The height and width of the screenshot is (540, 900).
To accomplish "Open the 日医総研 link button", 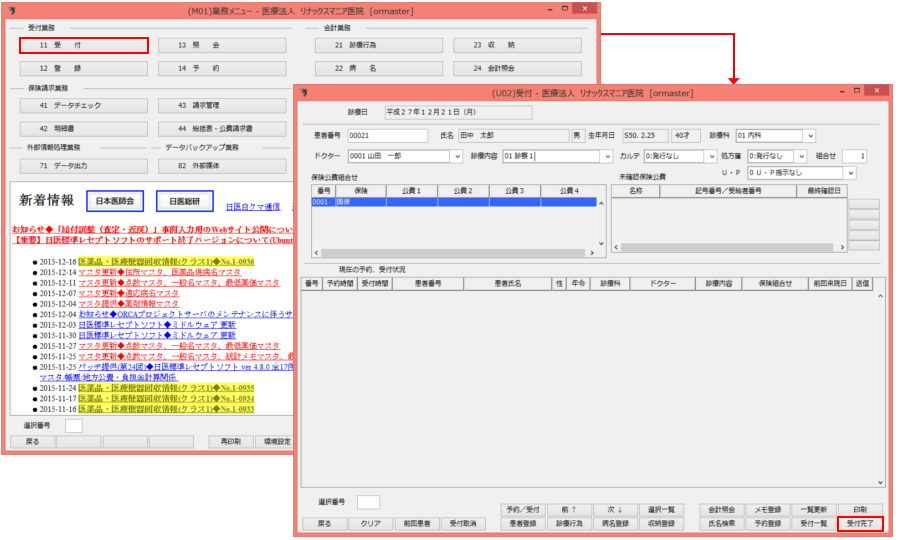I will tap(184, 201).
